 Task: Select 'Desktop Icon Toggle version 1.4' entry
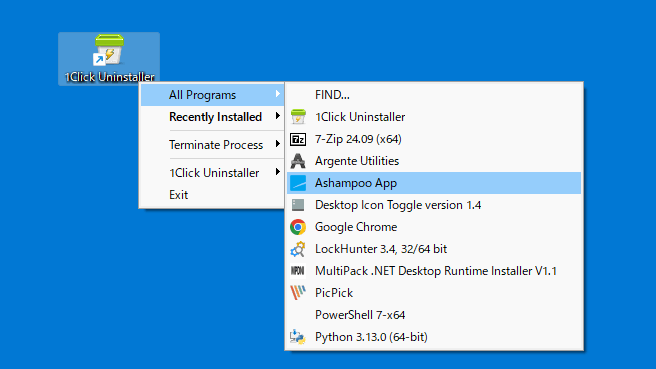(434, 205)
